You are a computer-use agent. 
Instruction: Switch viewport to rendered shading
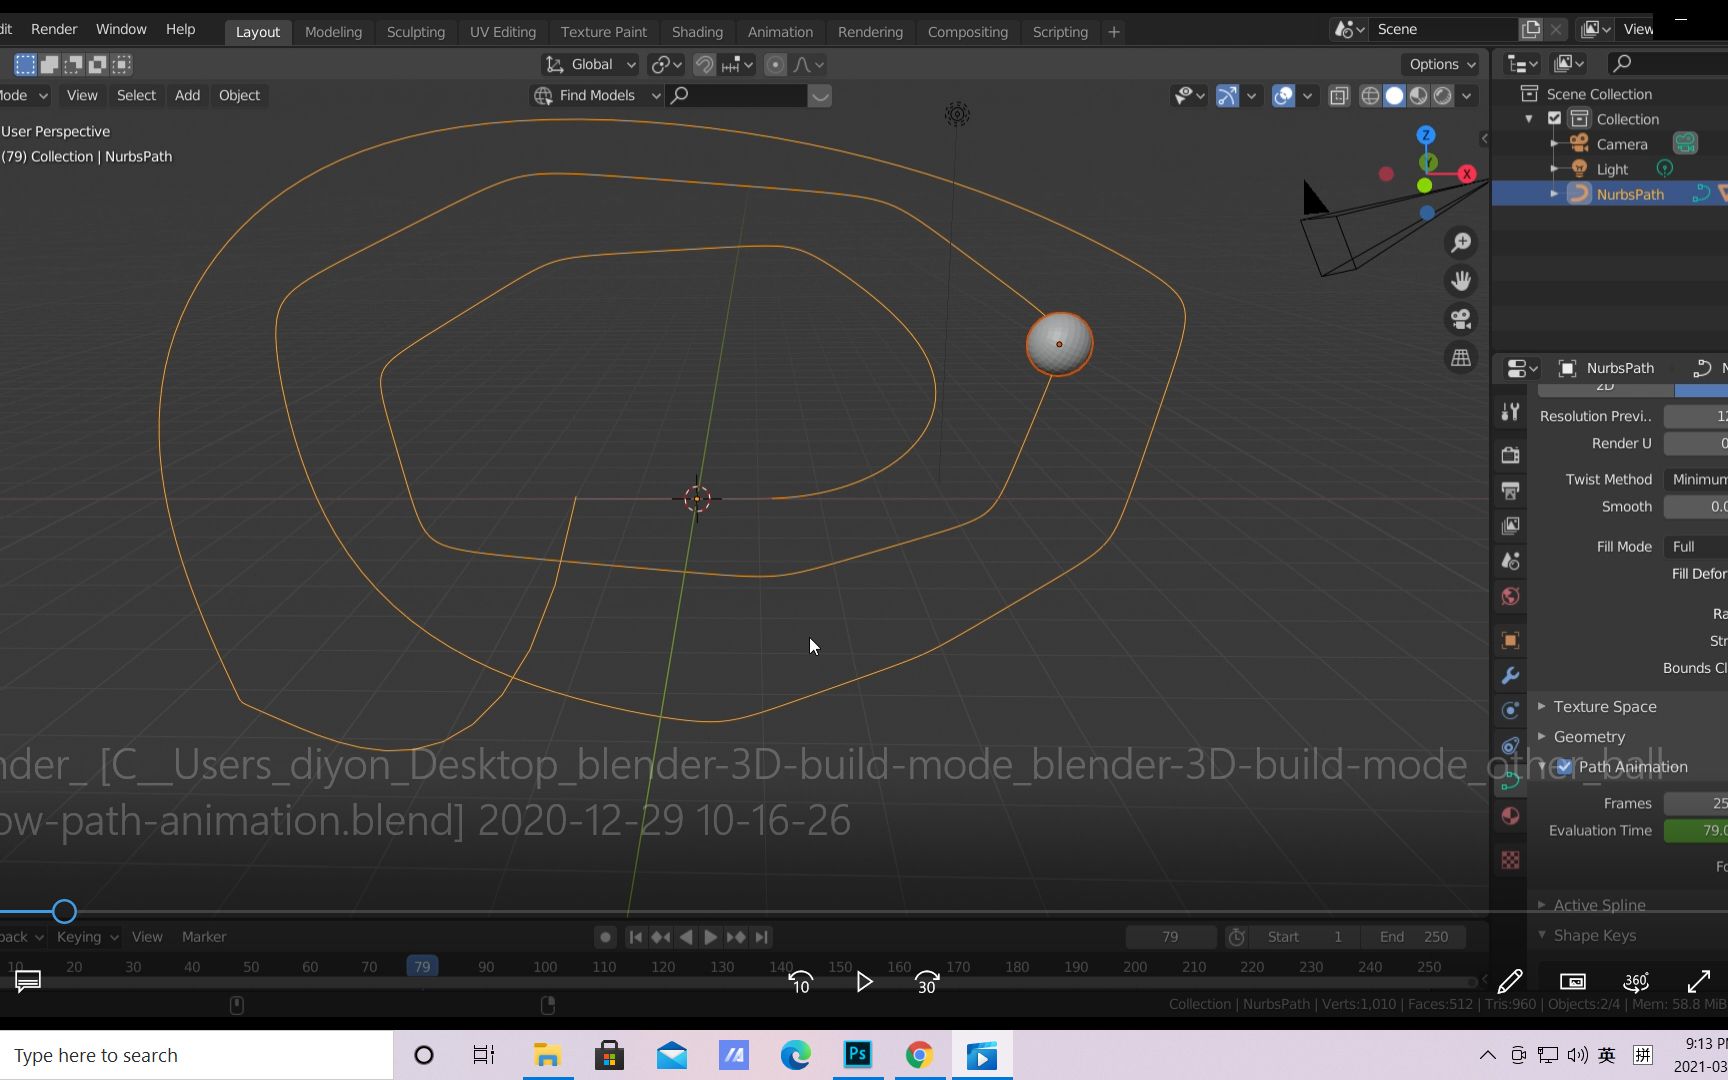click(1443, 96)
